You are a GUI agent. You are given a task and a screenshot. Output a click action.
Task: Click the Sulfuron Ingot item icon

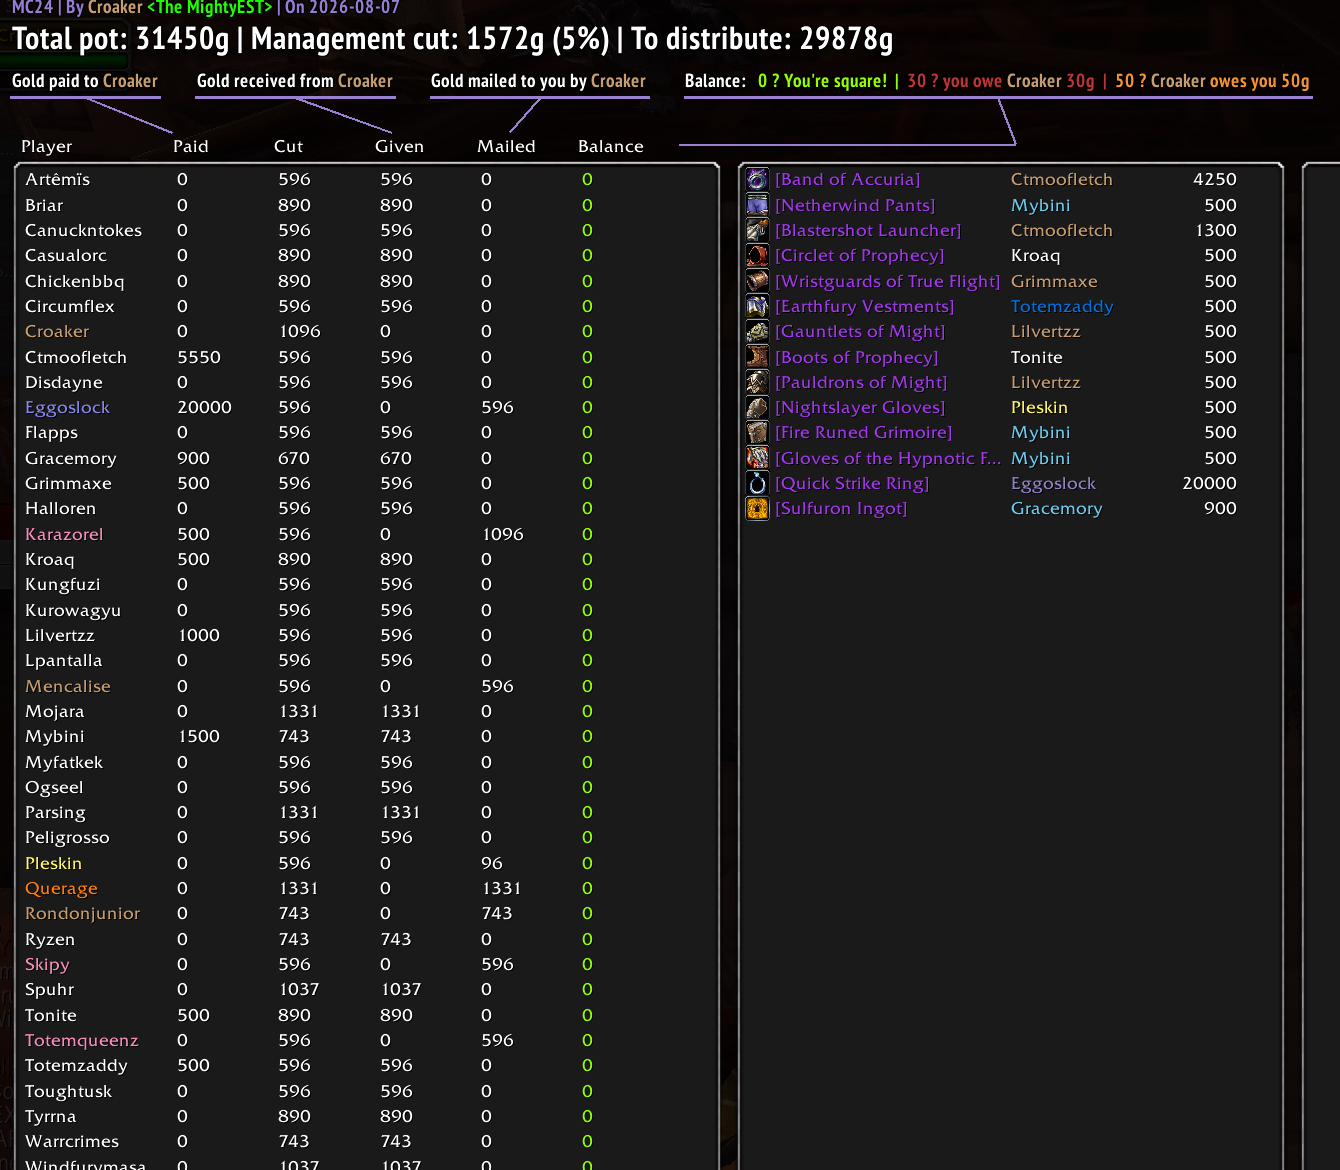pos(758,508)
